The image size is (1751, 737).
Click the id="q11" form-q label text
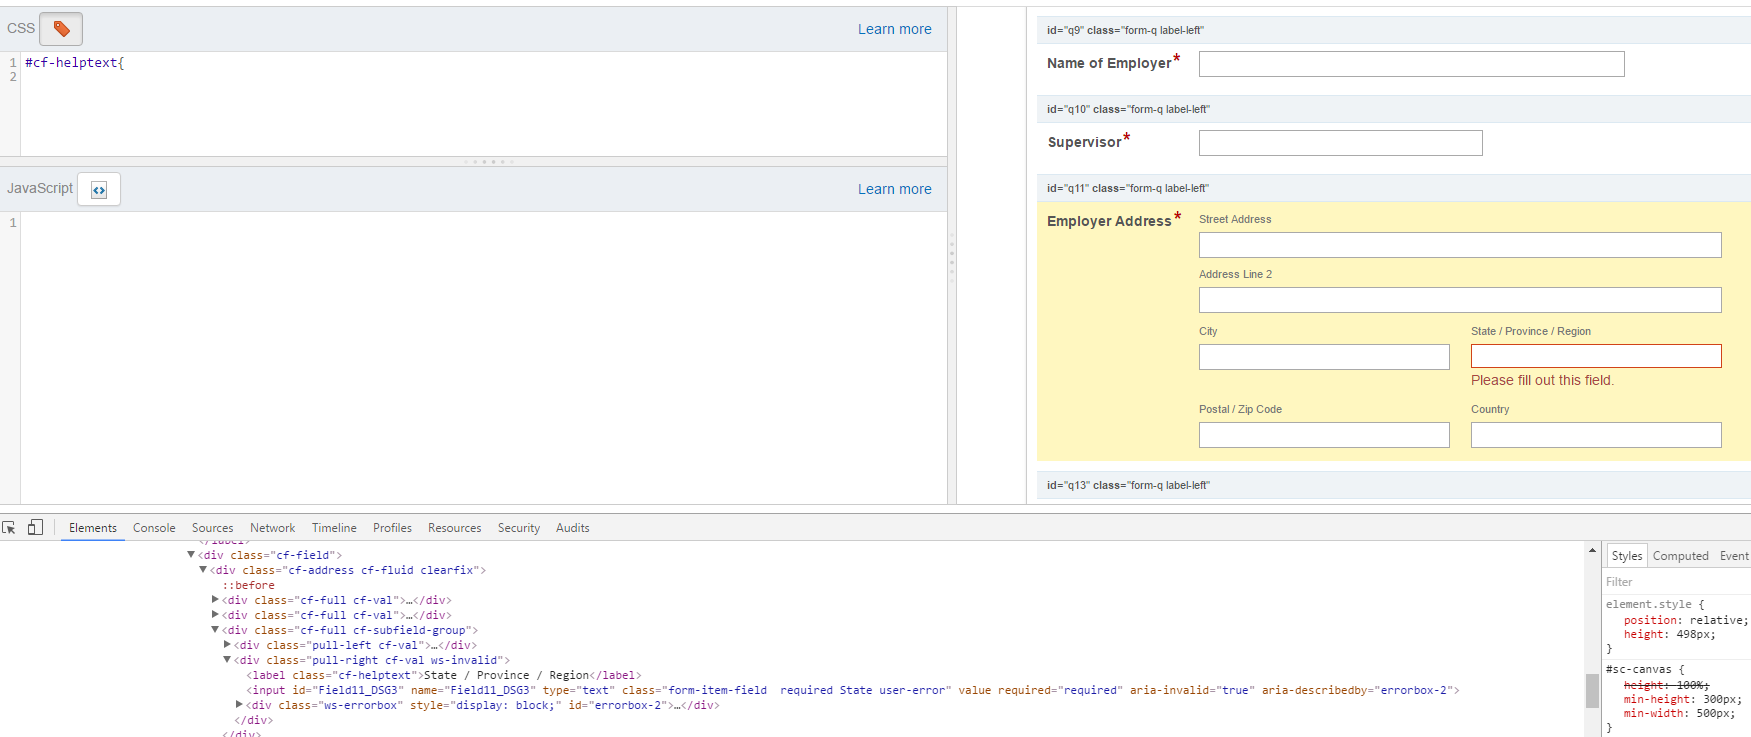click(1128, 188)
